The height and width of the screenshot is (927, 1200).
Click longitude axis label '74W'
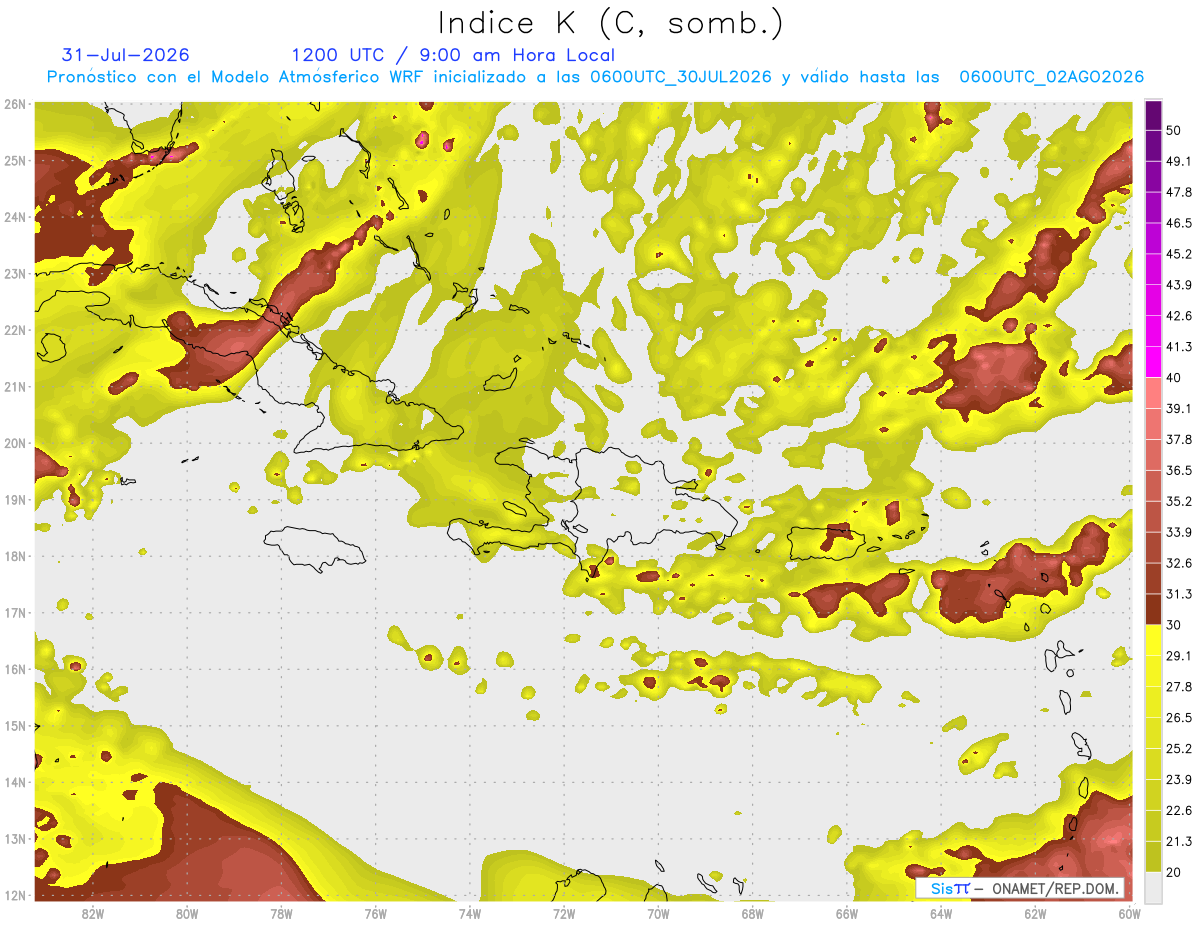469,914
